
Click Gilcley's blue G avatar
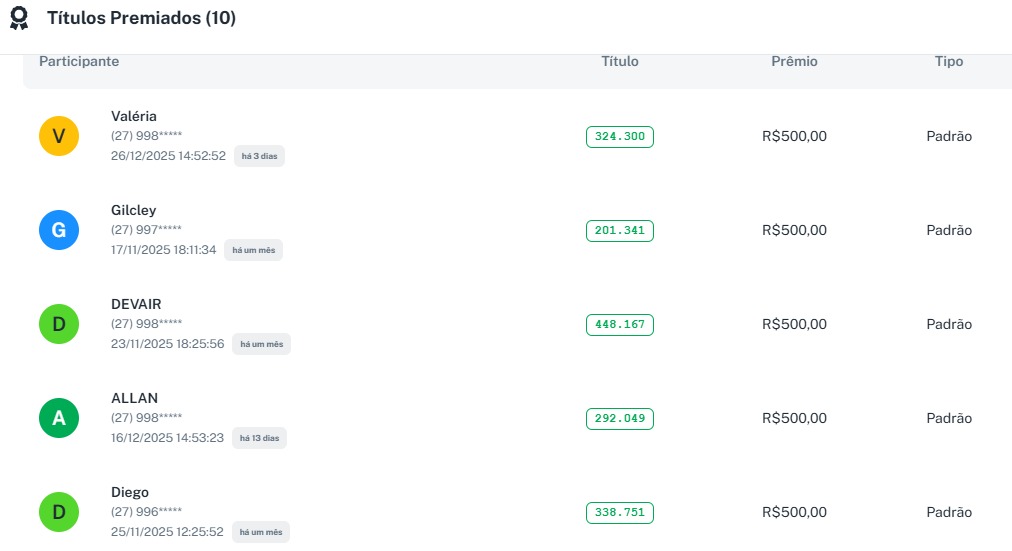point(59,230)
